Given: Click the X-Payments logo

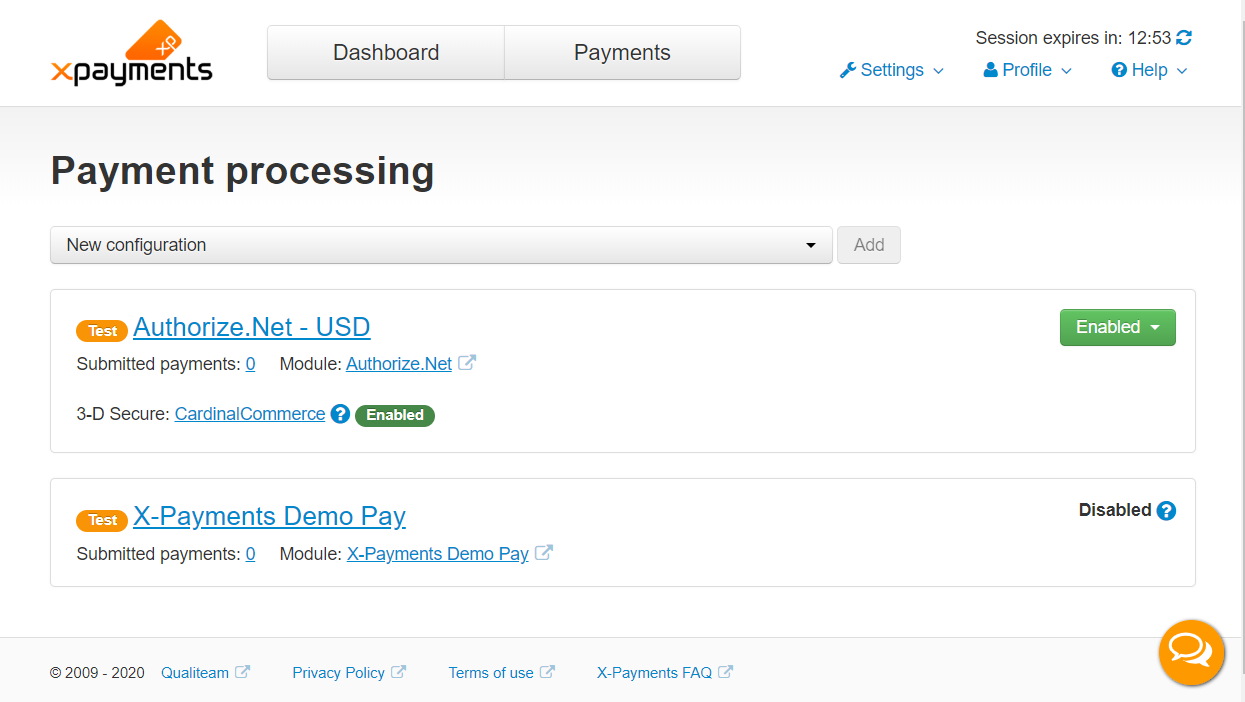Looking at the screenshot, I should coord(131,53).
